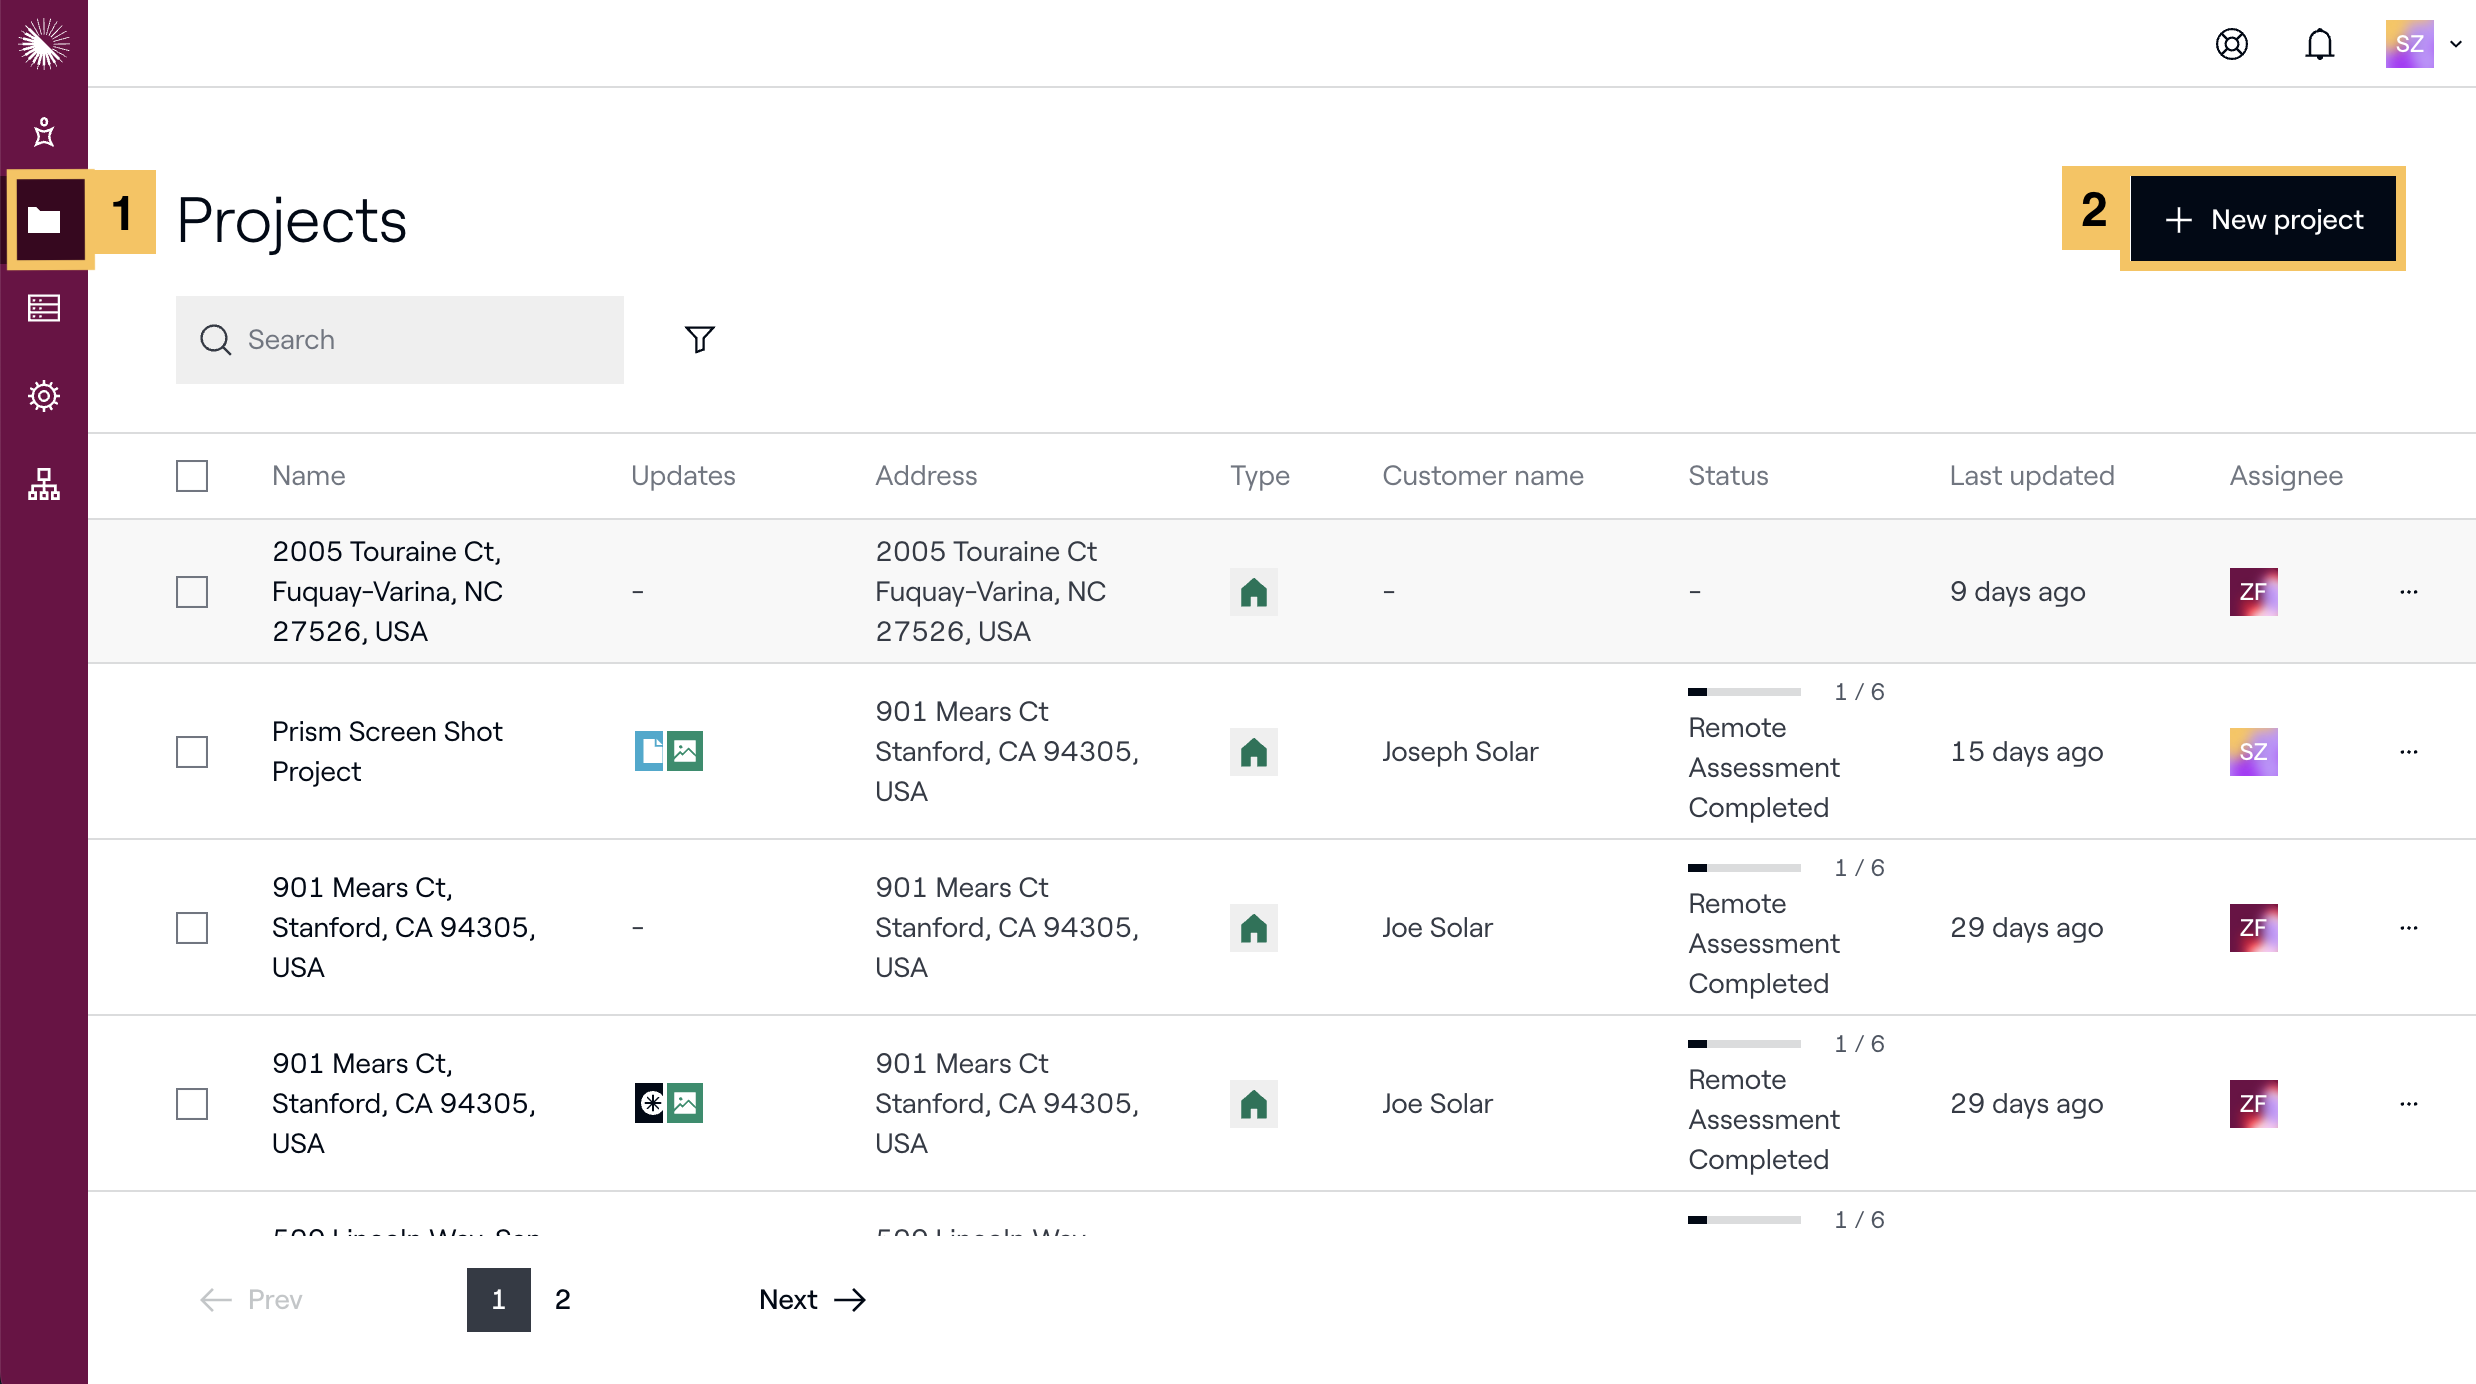Sort by the Last updated column header
2476x1384 pixels.
click(x=2031, y=476)
